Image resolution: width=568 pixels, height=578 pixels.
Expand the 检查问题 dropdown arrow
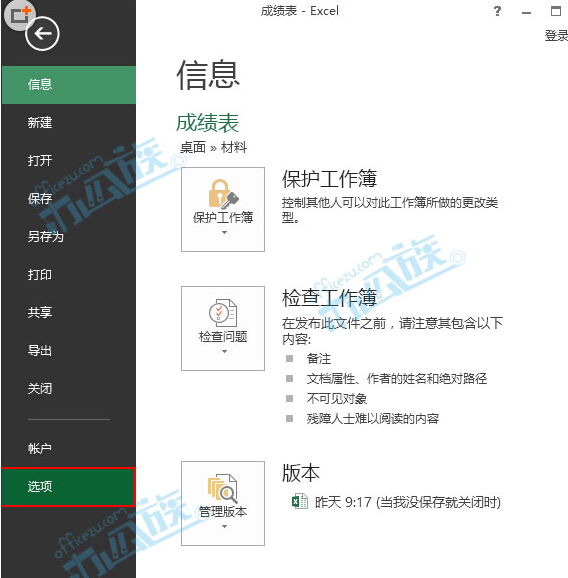(x=224, y=352)
